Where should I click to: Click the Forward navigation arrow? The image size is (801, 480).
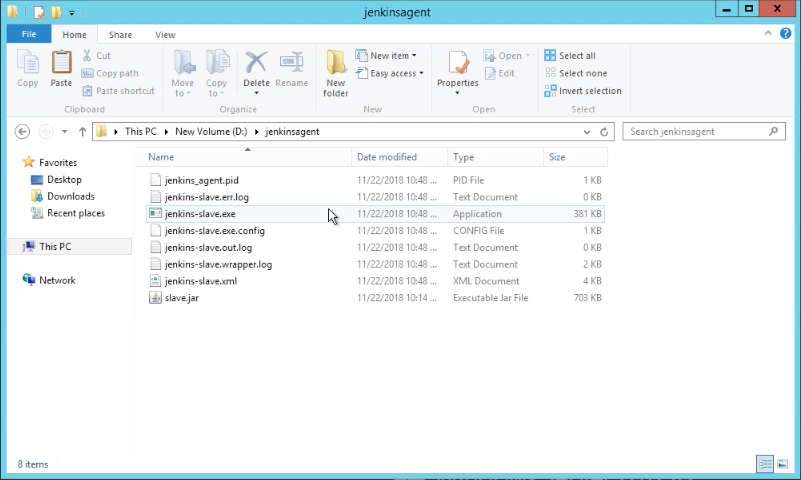tap(45, 132)
